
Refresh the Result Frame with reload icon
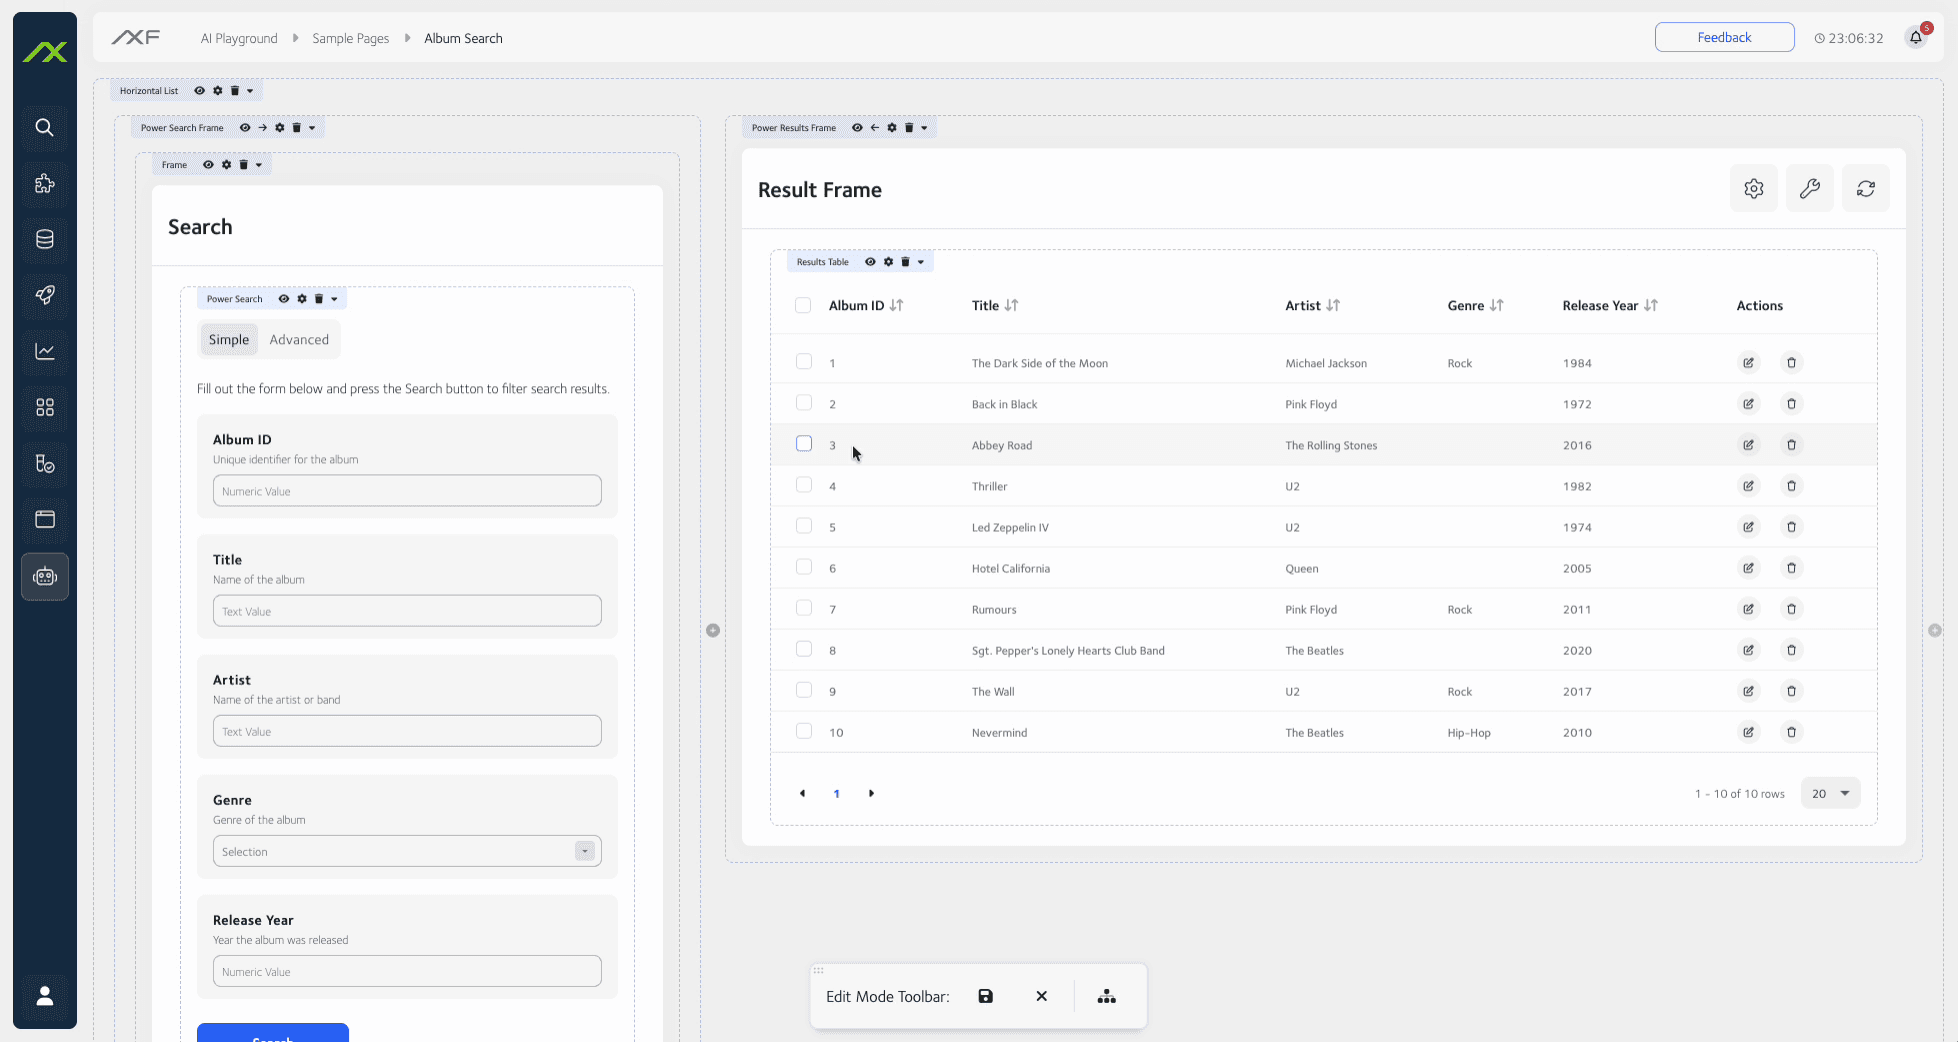point(1865,189)
